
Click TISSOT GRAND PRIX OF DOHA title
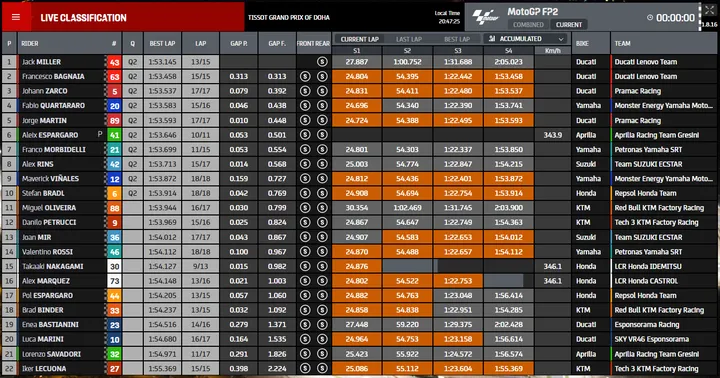tap(289, 17)
